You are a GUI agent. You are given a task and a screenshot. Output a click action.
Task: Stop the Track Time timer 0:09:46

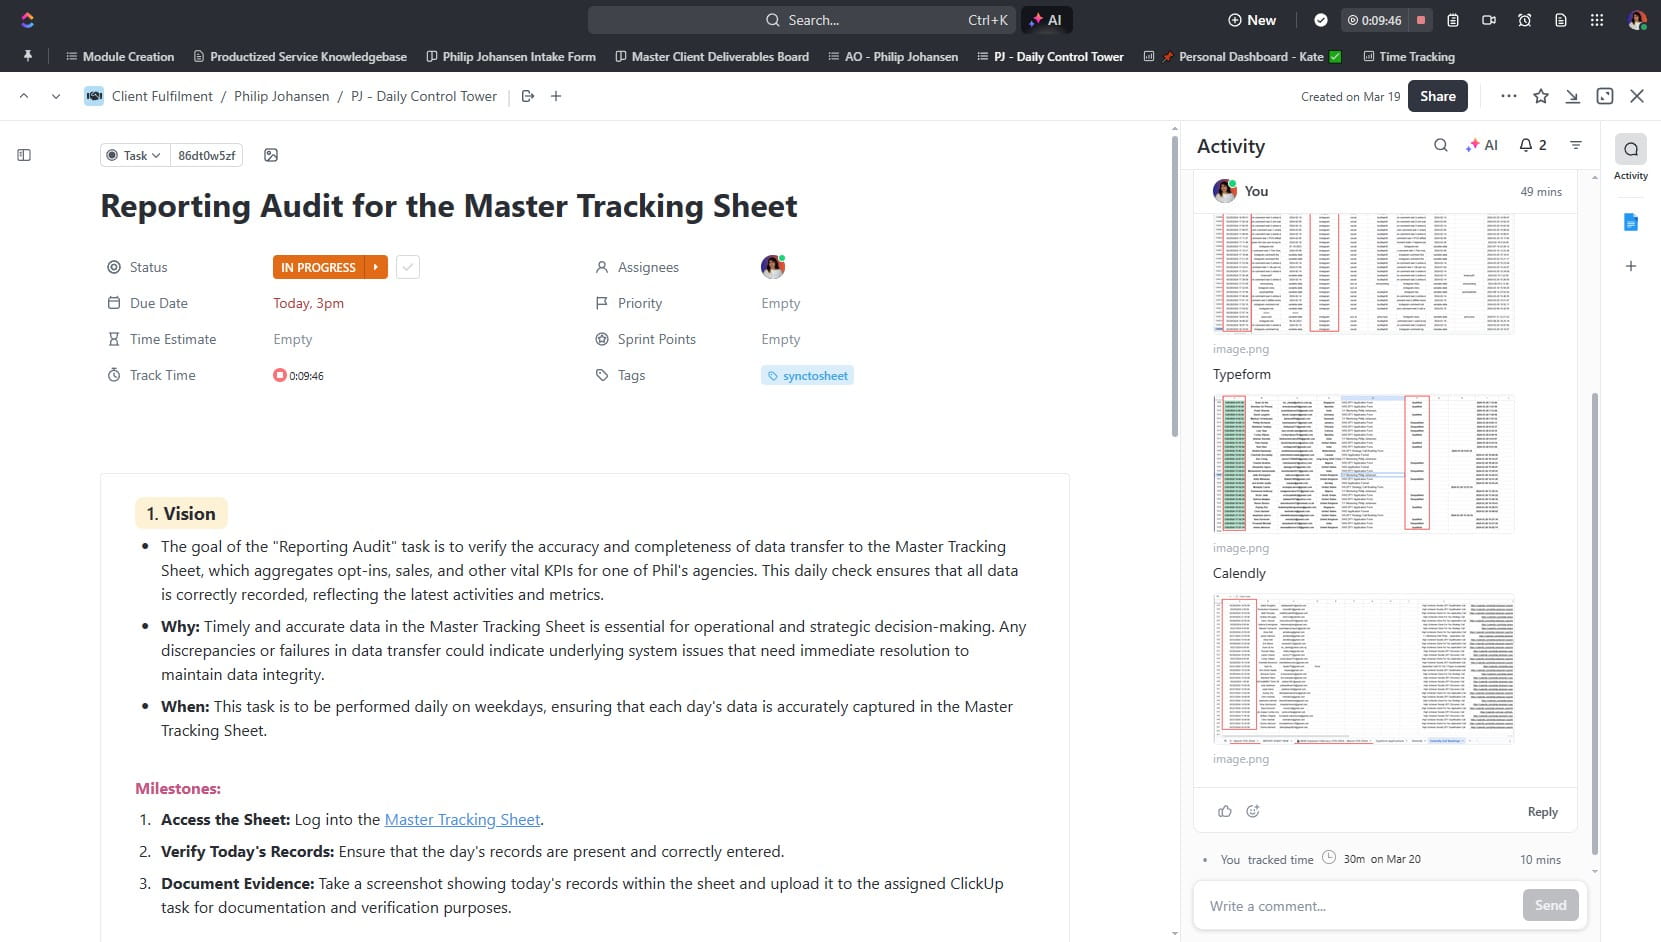(280, 375)
